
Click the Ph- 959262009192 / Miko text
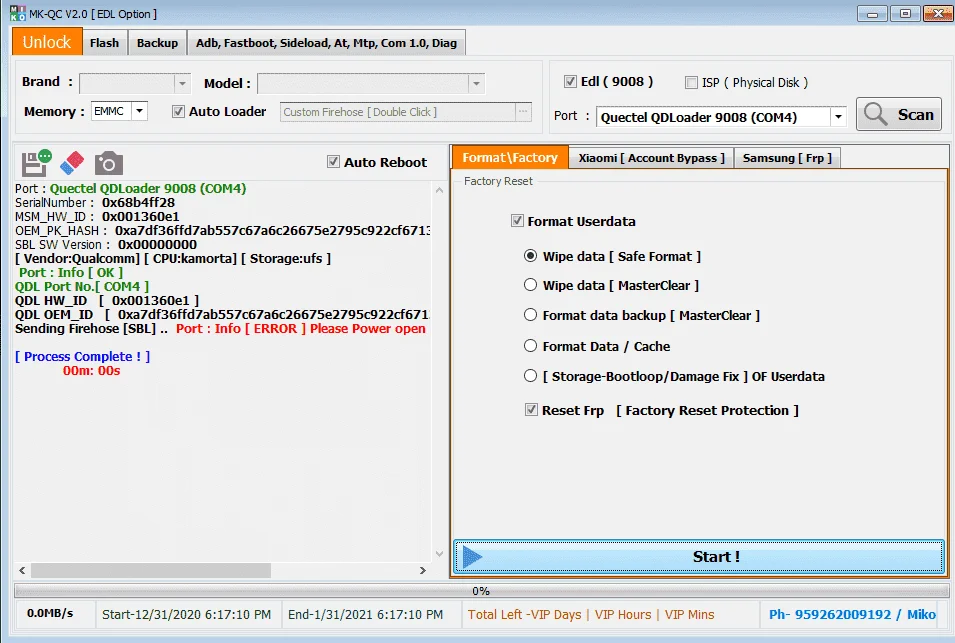(852, 614)
